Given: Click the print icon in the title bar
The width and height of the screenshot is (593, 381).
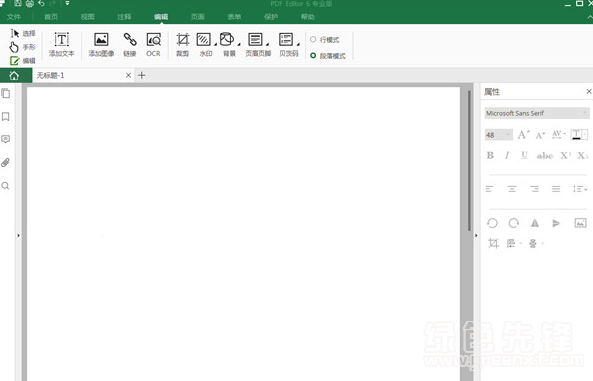Looking at the screenshot, I should (29, 3).
